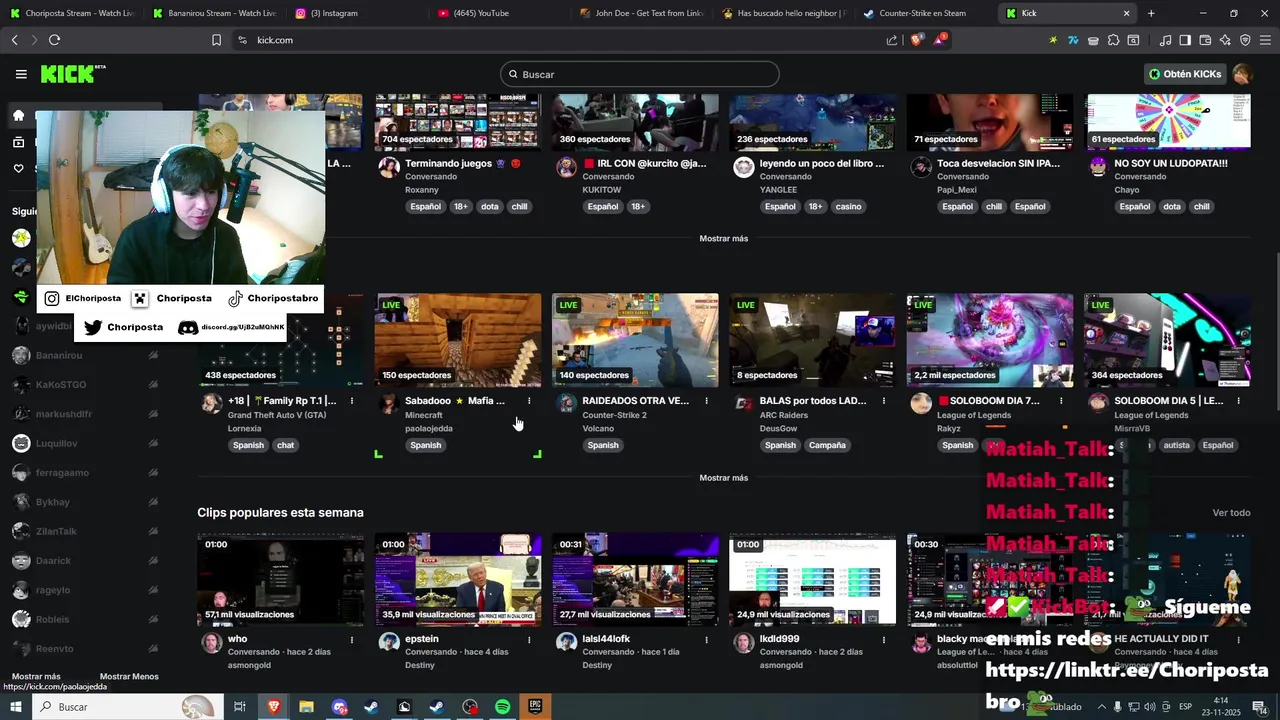
Task: Open Volcano channel link
Action: click(x=598, y=428)
